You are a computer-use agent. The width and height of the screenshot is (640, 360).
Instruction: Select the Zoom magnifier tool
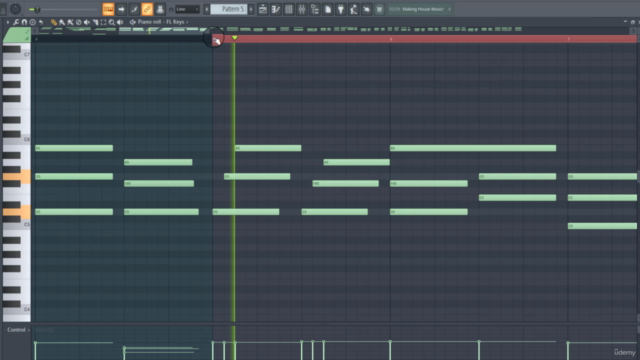click(111, 22)
